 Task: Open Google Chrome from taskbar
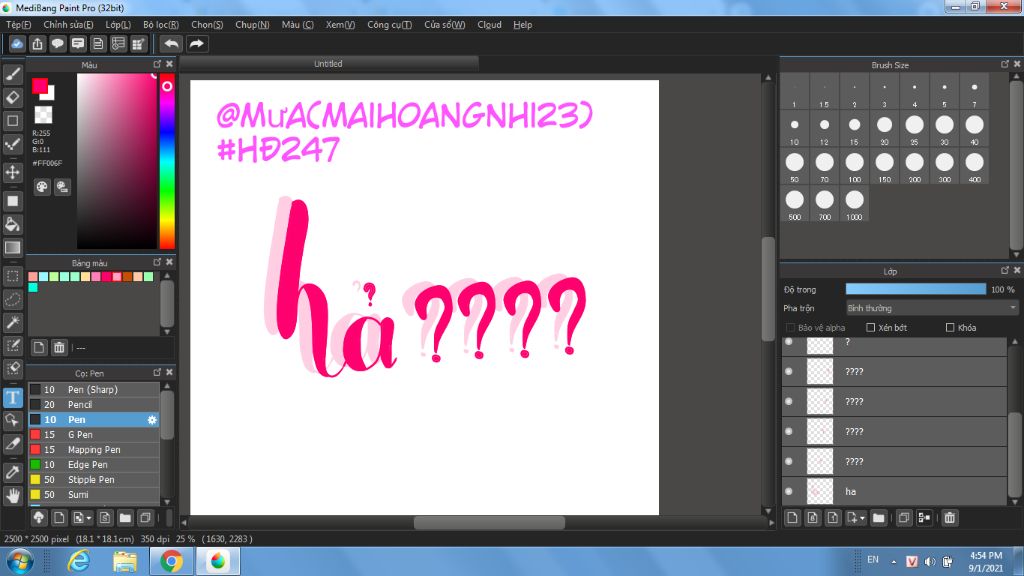[171, 562]
